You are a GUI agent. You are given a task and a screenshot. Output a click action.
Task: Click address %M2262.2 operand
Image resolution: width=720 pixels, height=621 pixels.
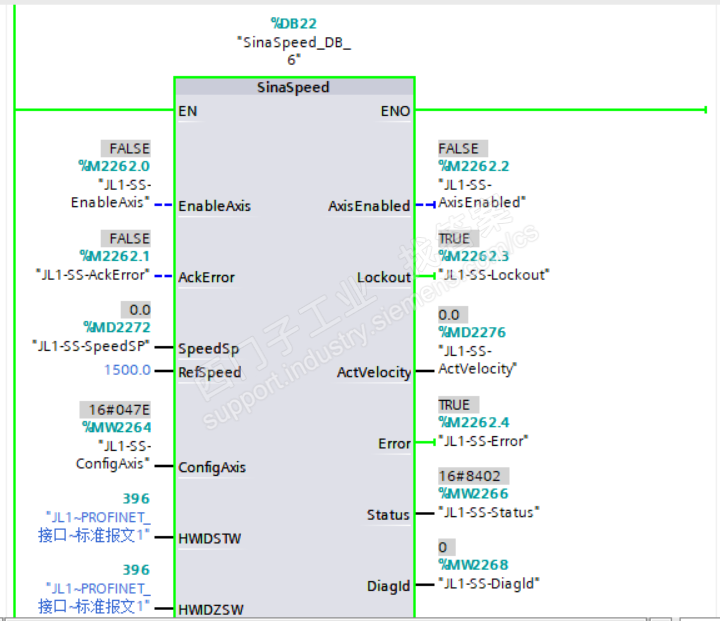point(474,166)
